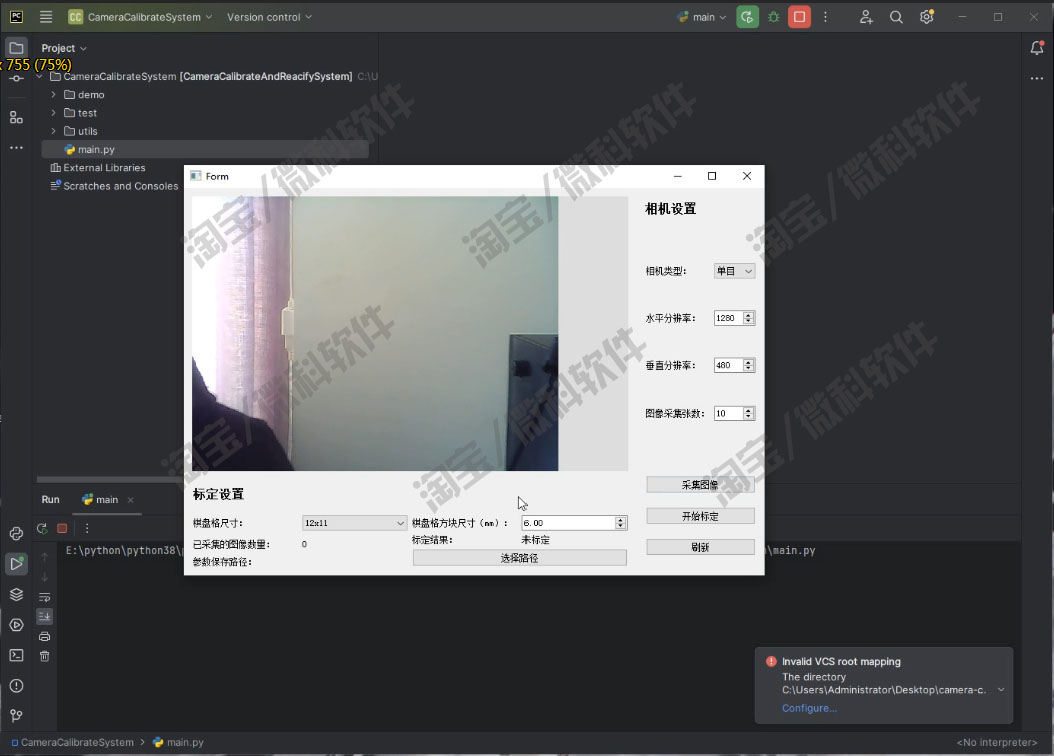Screen dimensions: 1054x756
Task: Decrease 垂直分辨率 with down arrow
Action: click(748, 369)
